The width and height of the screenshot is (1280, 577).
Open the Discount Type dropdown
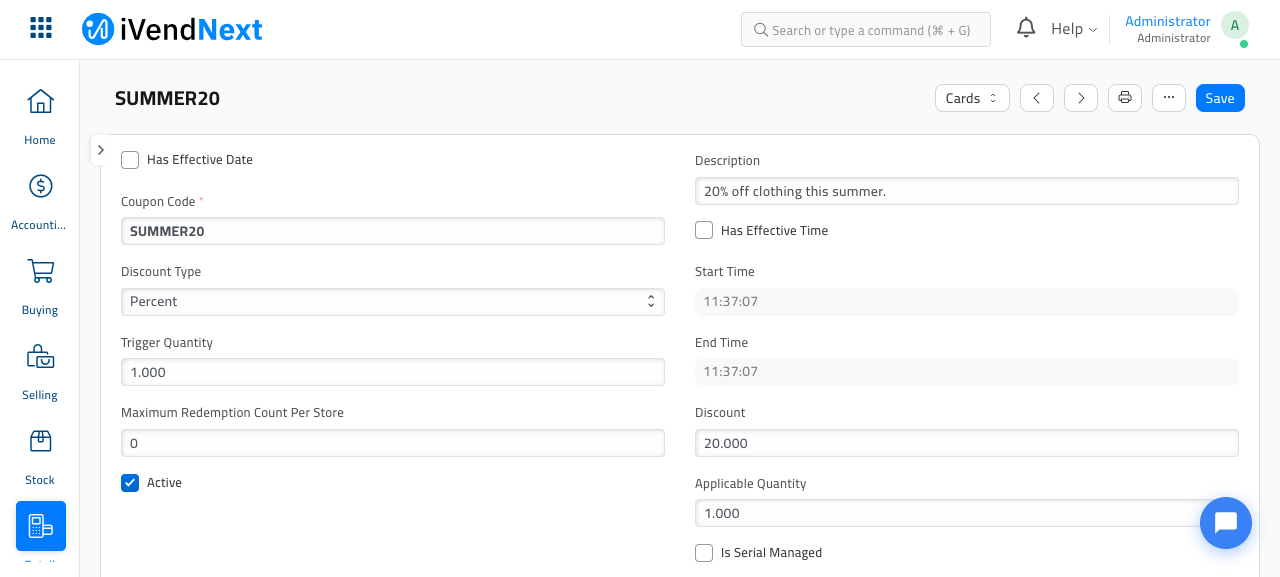[x=393, y=302]
